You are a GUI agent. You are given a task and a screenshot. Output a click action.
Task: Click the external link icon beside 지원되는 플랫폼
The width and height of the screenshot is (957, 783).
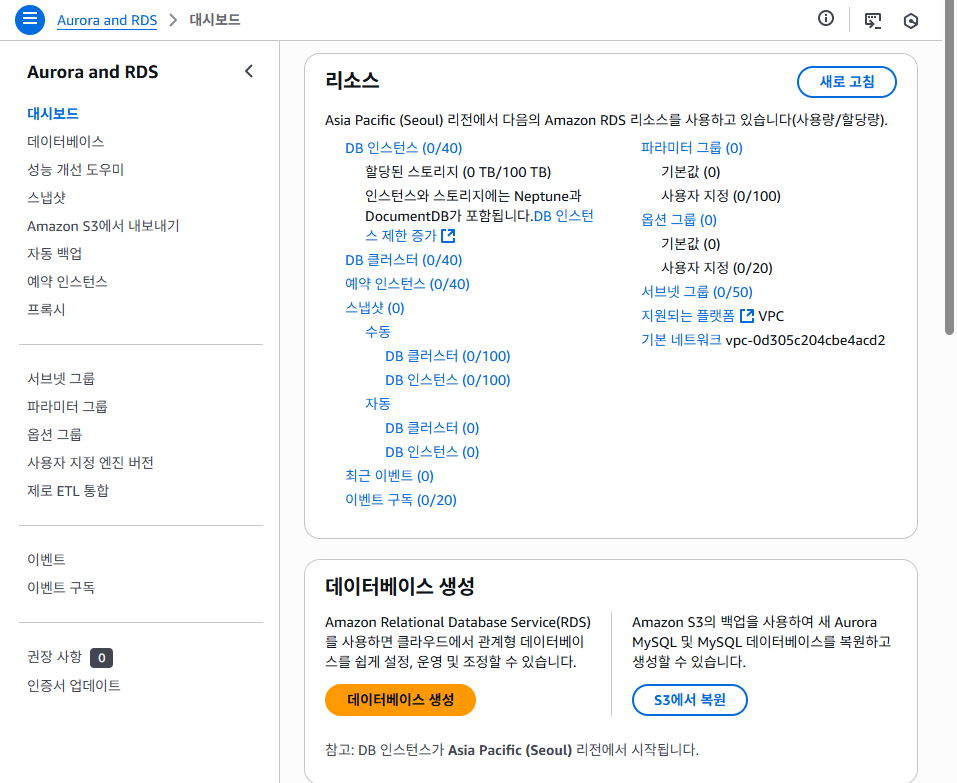point(746,316)
